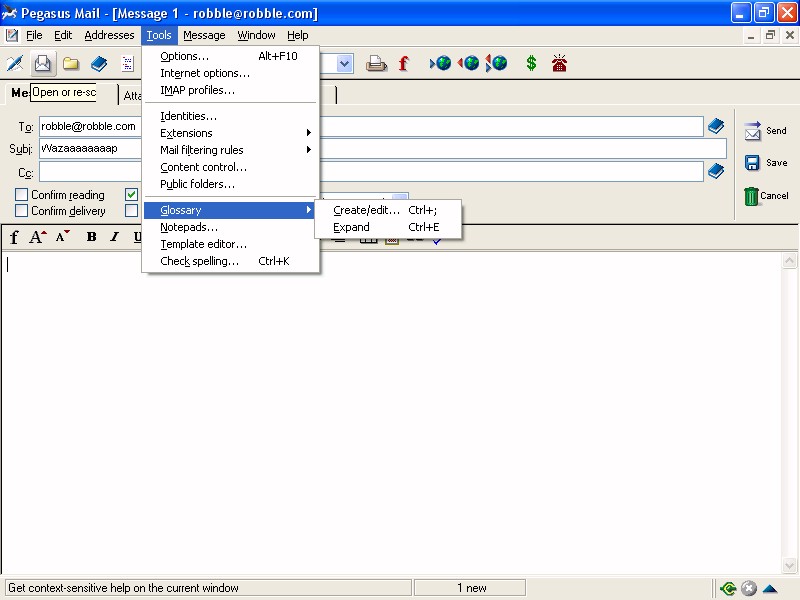This screenshot has width=800, height=600.
Task: Open the mail folders folder icon
Action: (x=71, y=64)
